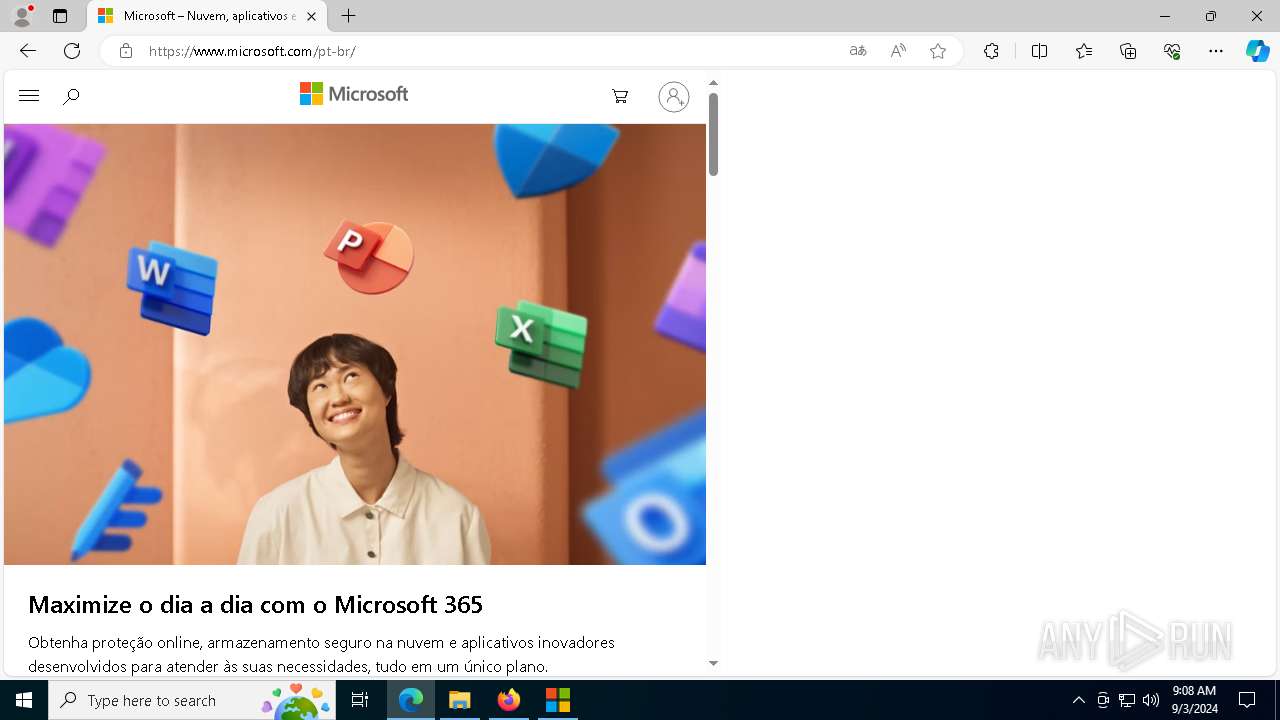The height and width of the screenshot is (720, 1280).
Task: Open network status tray icon
Action: 1127,700
